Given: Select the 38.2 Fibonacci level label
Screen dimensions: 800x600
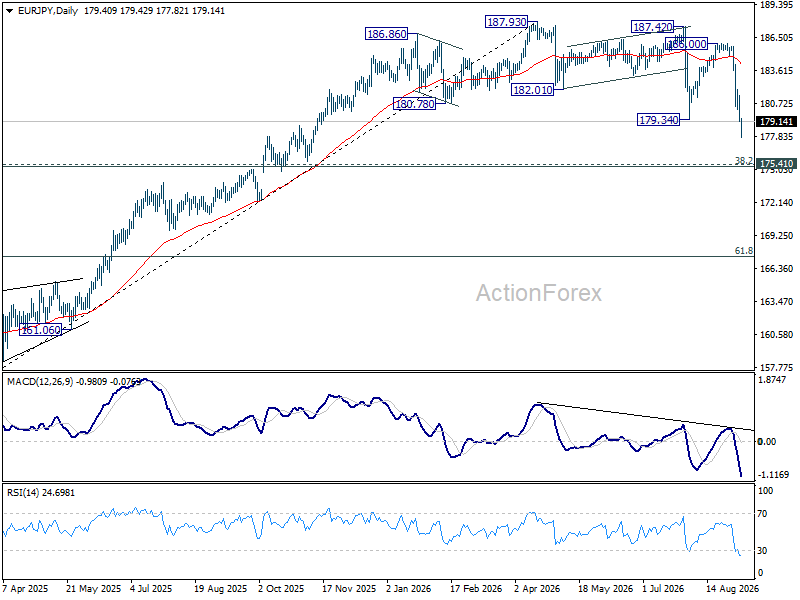Looking at the screenshot, I should (x=743, y=161).
